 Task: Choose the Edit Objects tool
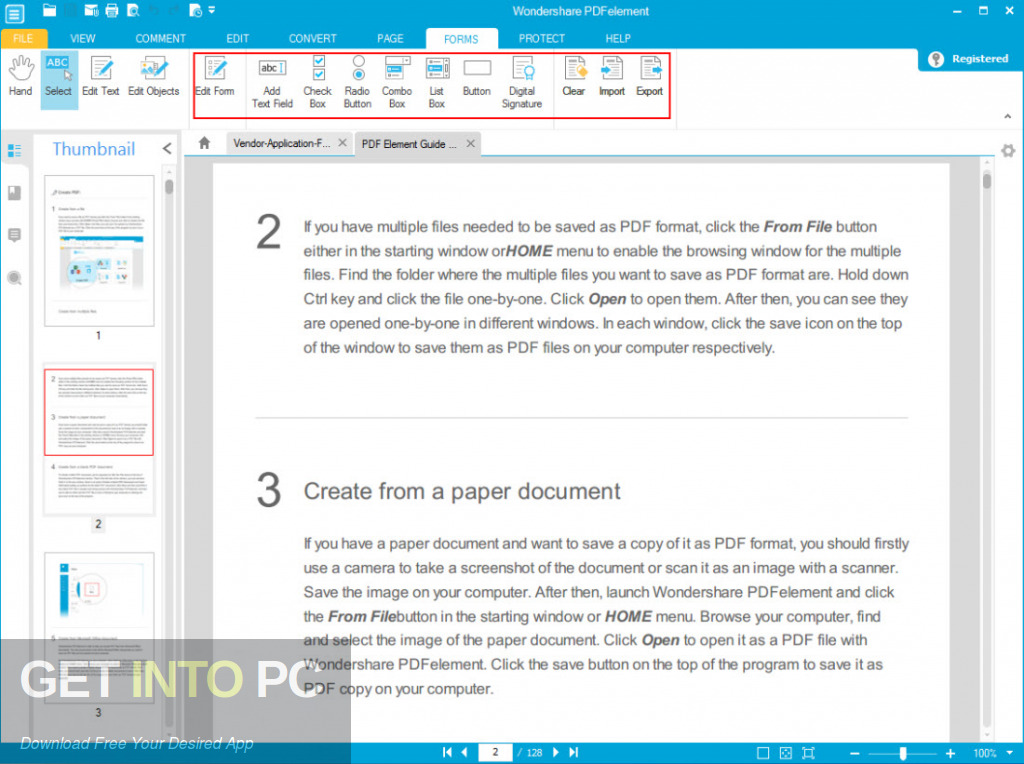pos(153,76)
